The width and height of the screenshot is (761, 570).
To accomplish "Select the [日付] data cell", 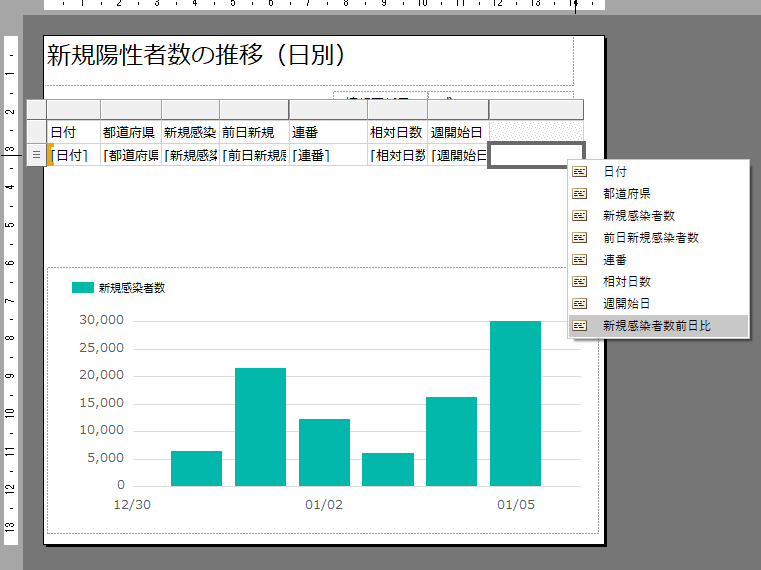I will coord(73,155).
